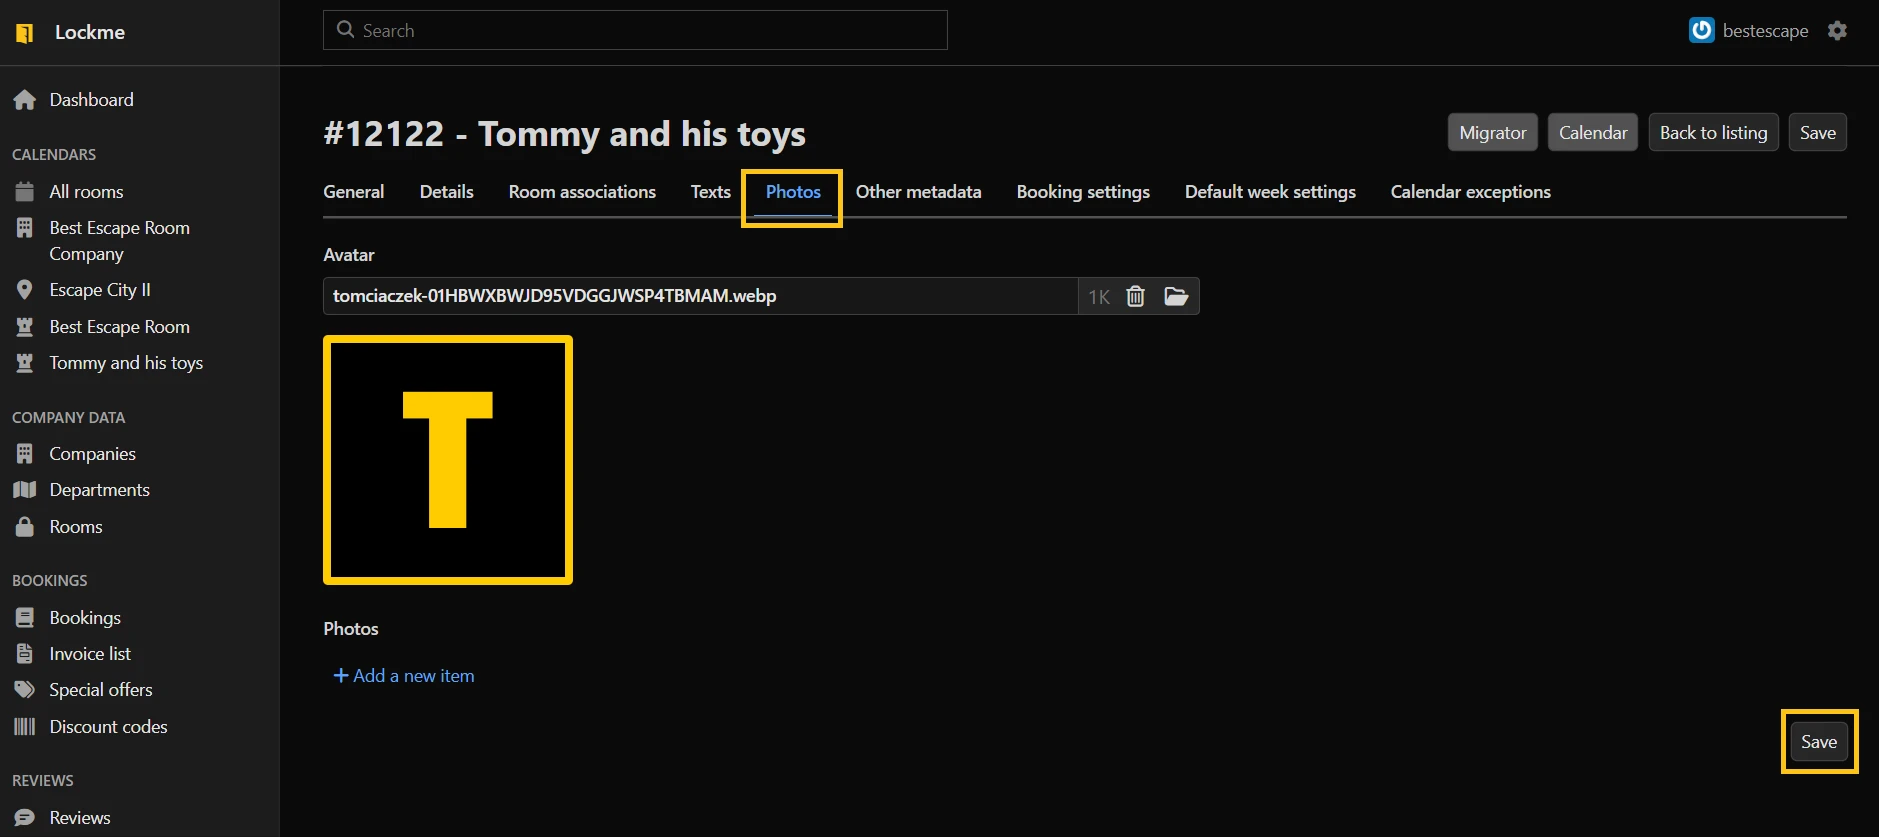
Task: Click the trash icon to delete avatar
Action: pos(1135,296)
